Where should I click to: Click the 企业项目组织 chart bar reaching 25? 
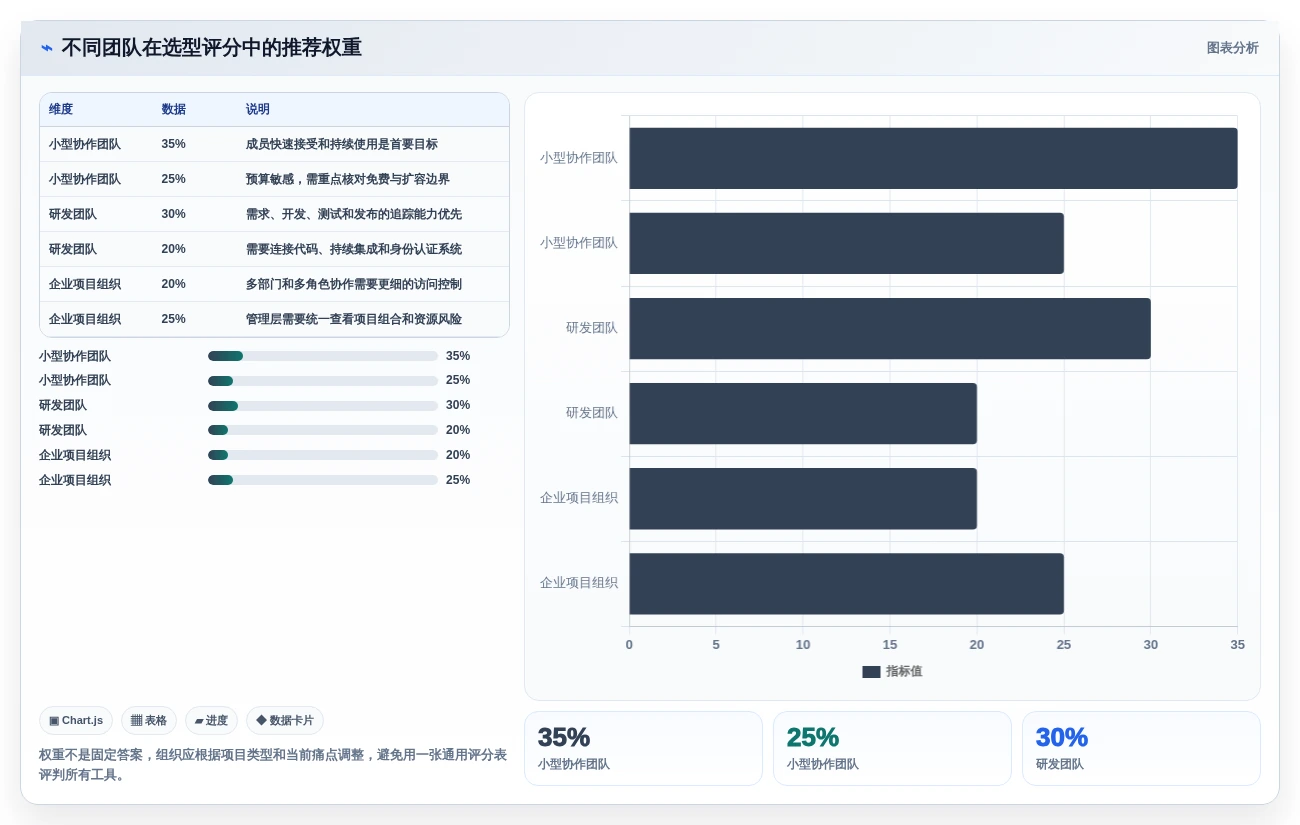(x=846, y=583)
